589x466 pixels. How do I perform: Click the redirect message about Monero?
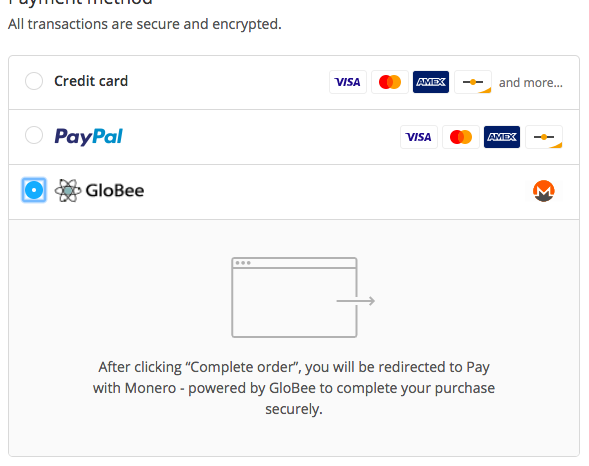pos(294,388)
